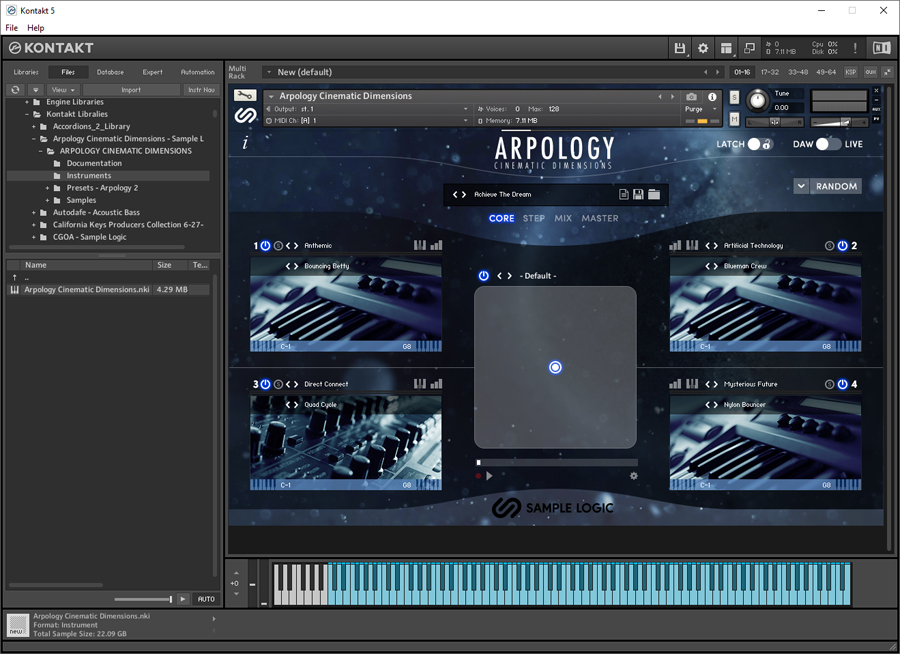
Task: Mute the instrument with the M button
Action: click(x=734, y=119)
